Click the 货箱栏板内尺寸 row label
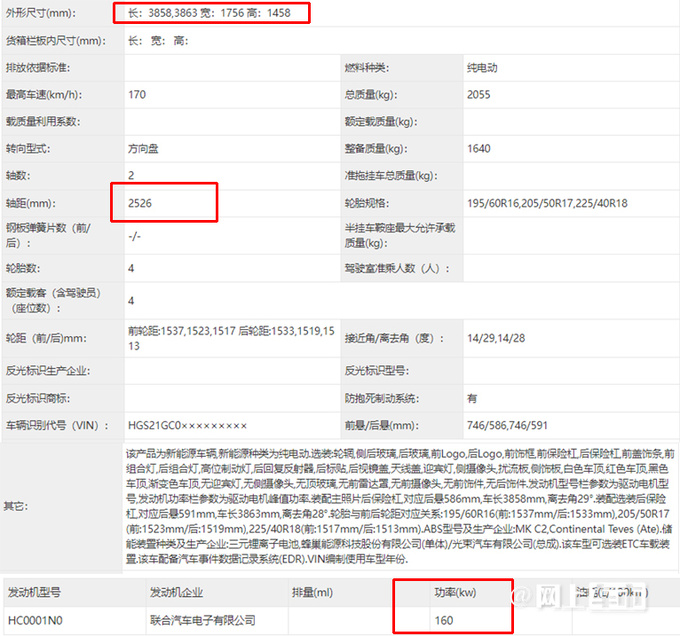Screen dimensions: 680x636 point(56,41)
